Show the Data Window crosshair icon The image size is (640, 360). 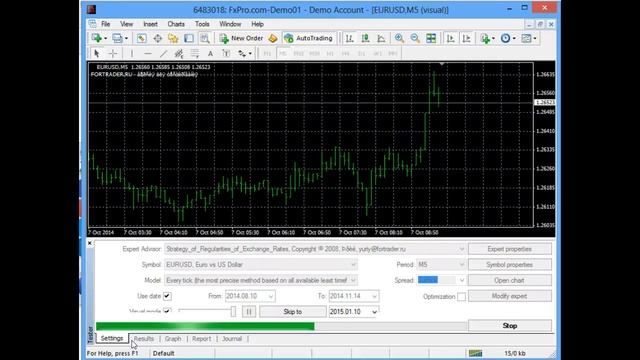(x=158, y=38)
